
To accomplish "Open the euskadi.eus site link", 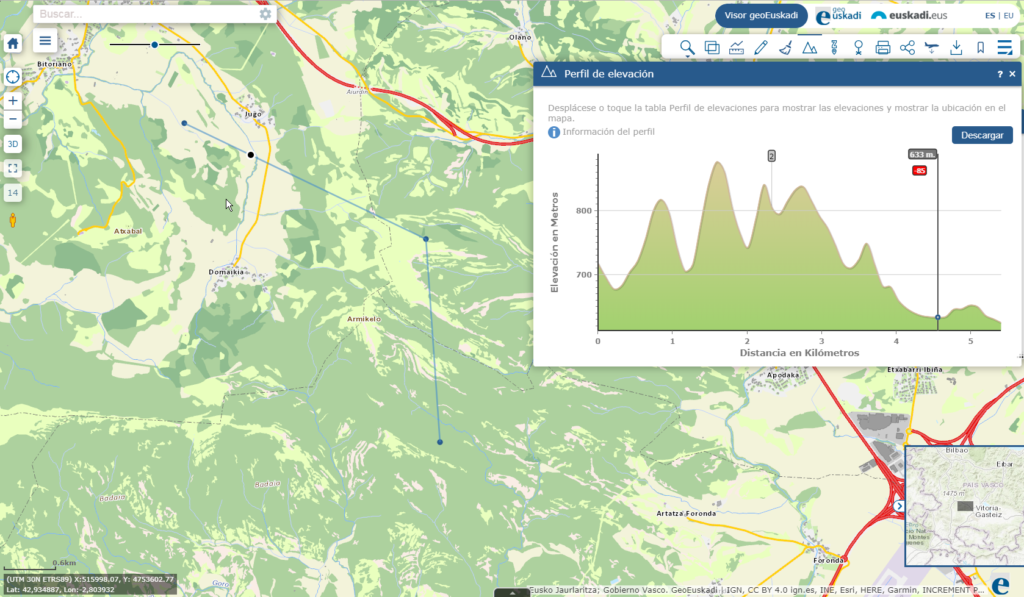I will point(909,15).
